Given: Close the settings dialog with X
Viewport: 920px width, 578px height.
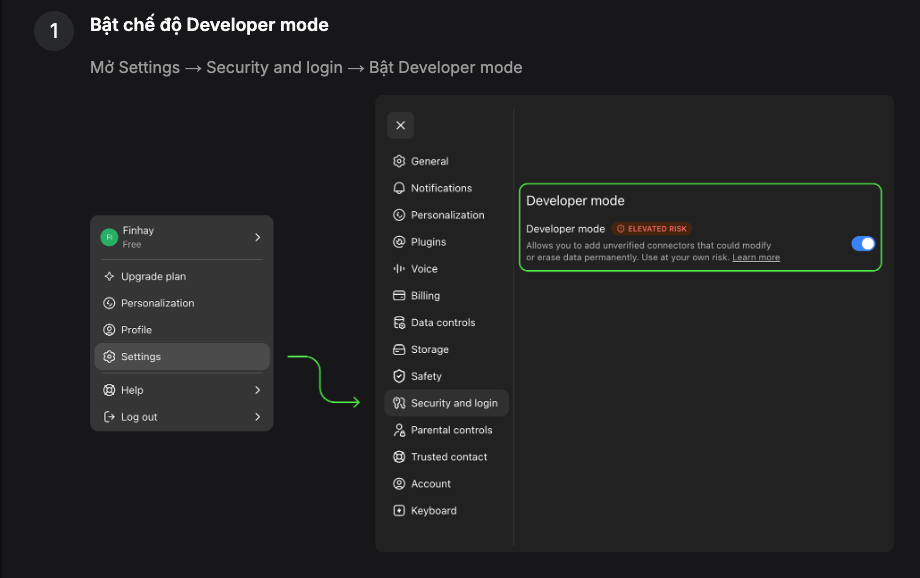Looking at the screenshot, I should [401, 126].
